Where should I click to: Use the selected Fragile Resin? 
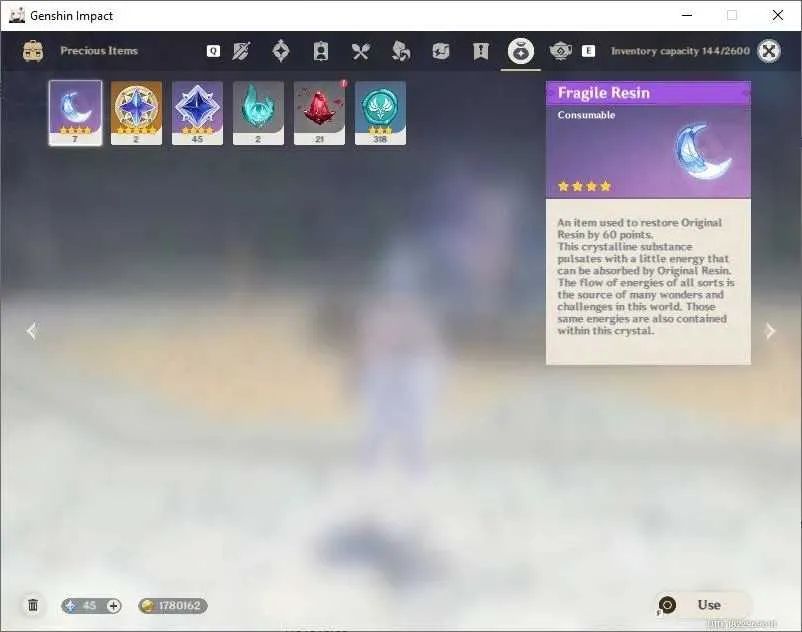click(x=704, y=605)
